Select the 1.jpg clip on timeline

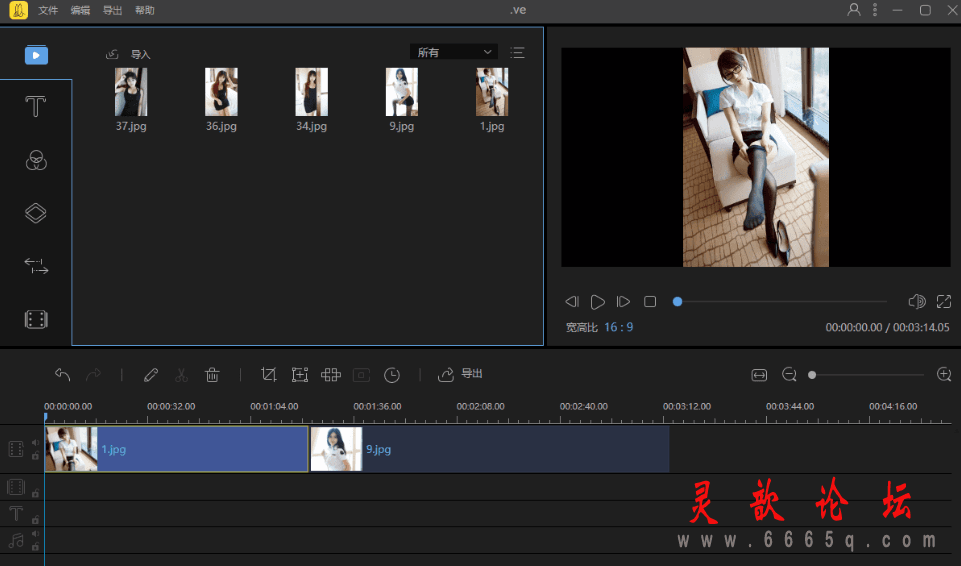(x=177, y=449)
